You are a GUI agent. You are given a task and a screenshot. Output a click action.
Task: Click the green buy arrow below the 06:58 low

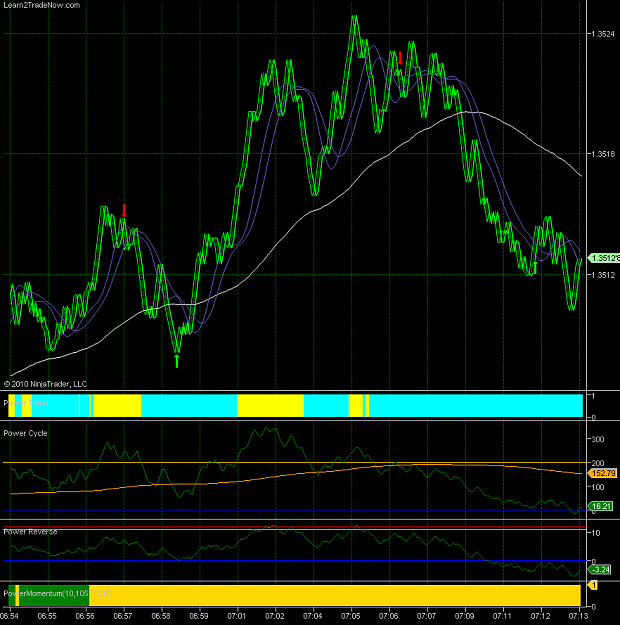coord(177,361)
